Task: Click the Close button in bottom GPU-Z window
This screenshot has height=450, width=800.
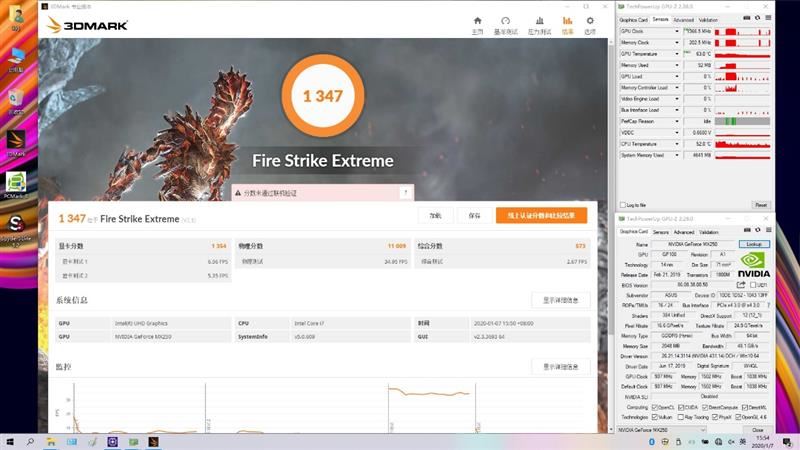Action: [x=758, y=430]
